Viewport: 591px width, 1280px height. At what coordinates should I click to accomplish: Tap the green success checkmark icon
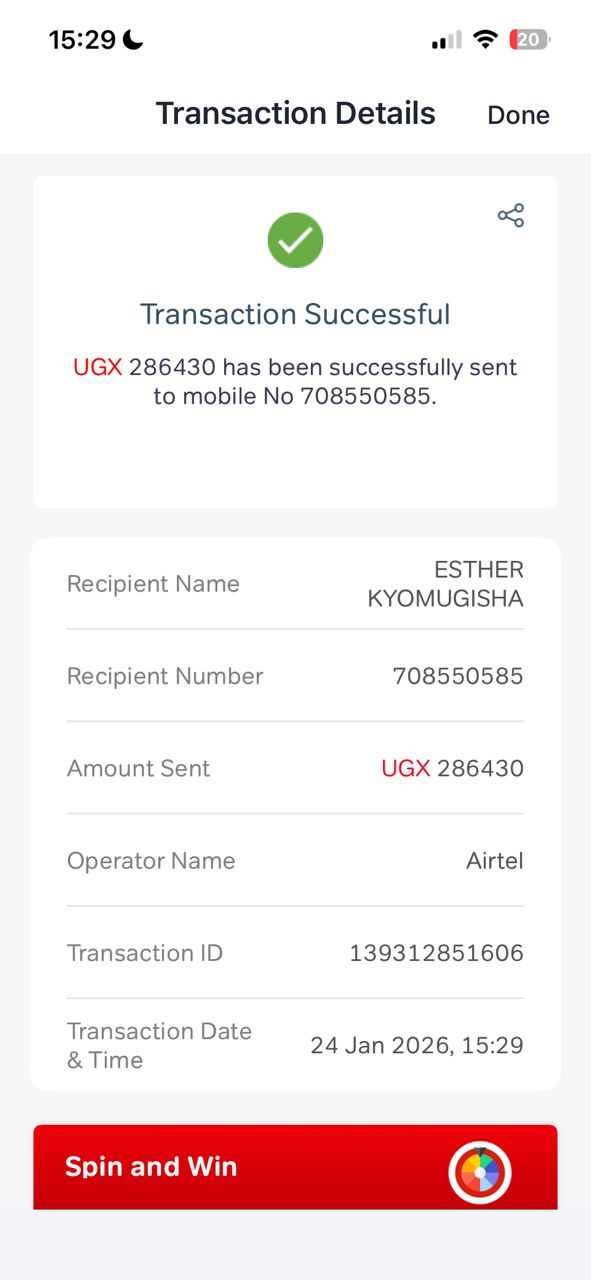[x=295, y=240]
